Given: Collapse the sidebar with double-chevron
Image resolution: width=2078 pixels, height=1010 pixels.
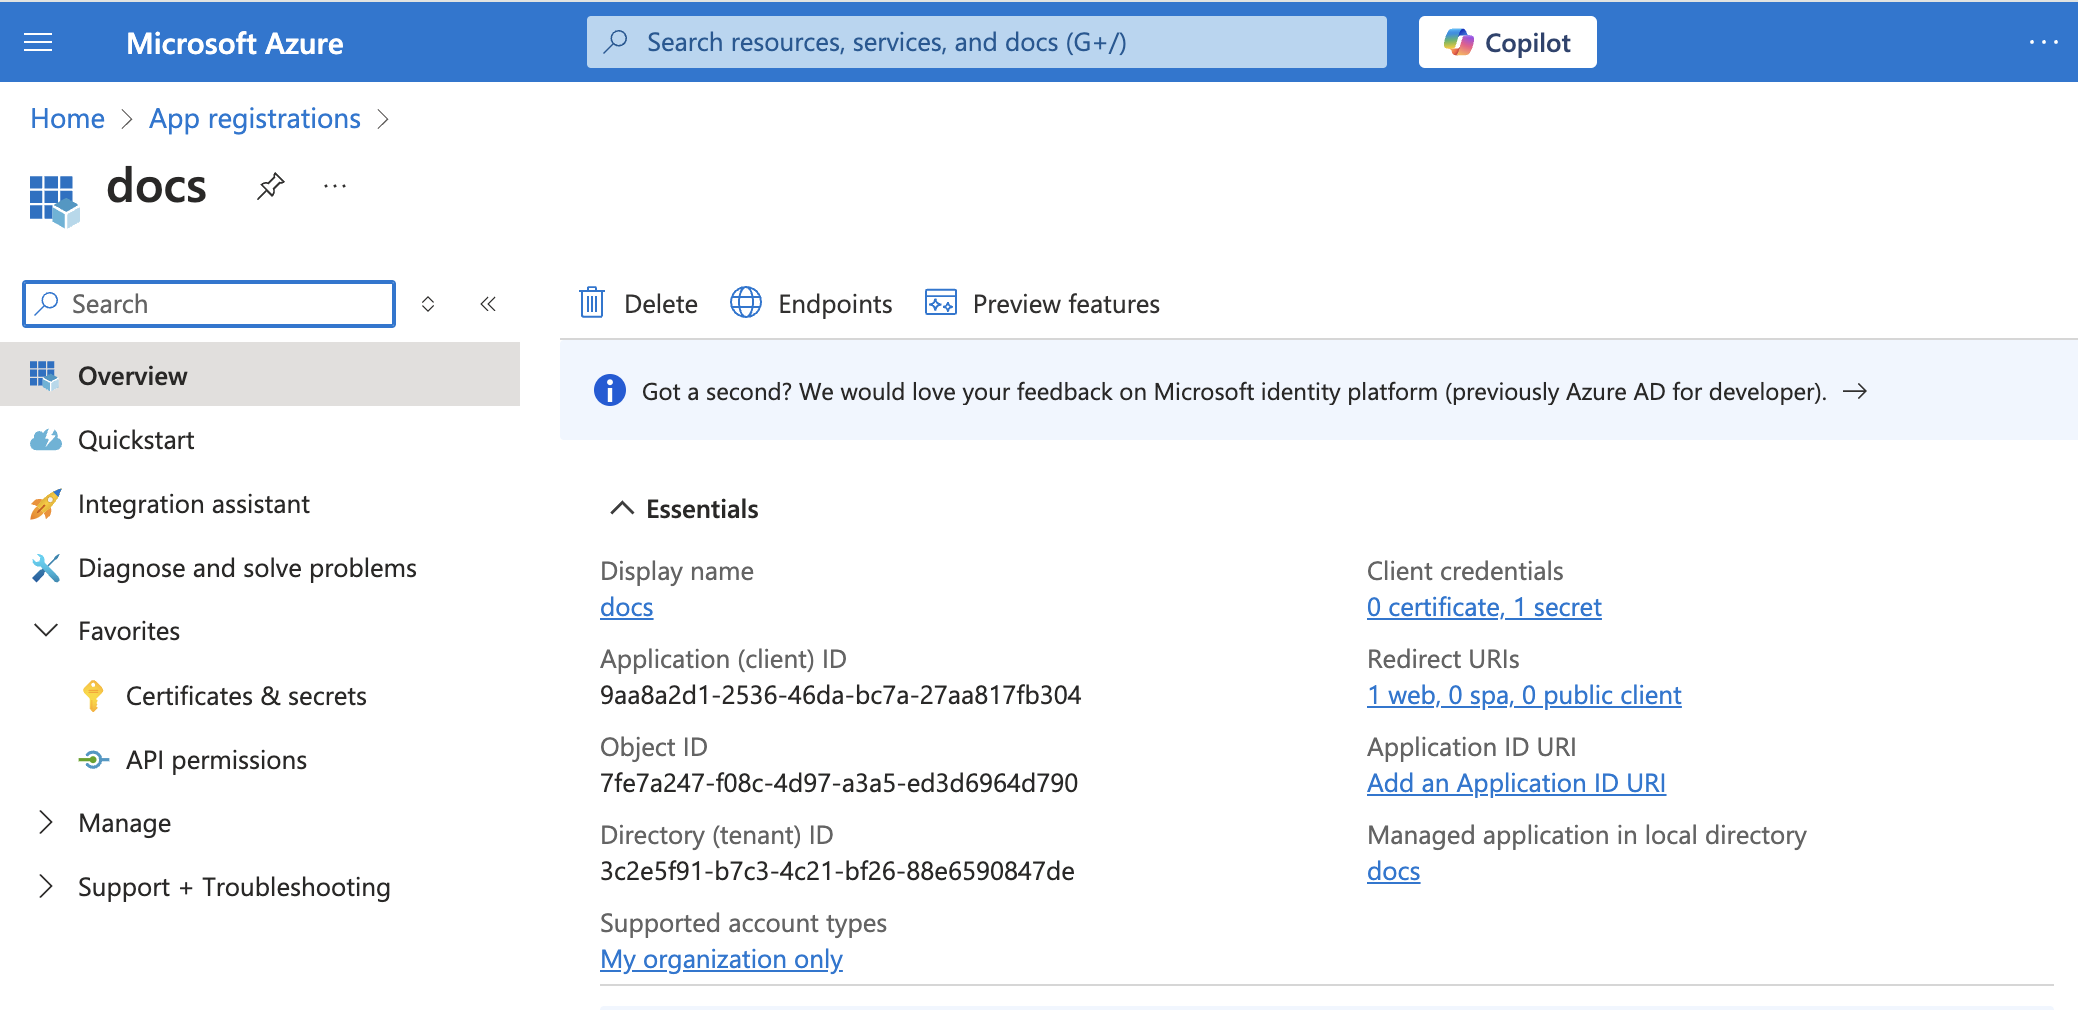Looking at the screenshot, I should point(488,304).
